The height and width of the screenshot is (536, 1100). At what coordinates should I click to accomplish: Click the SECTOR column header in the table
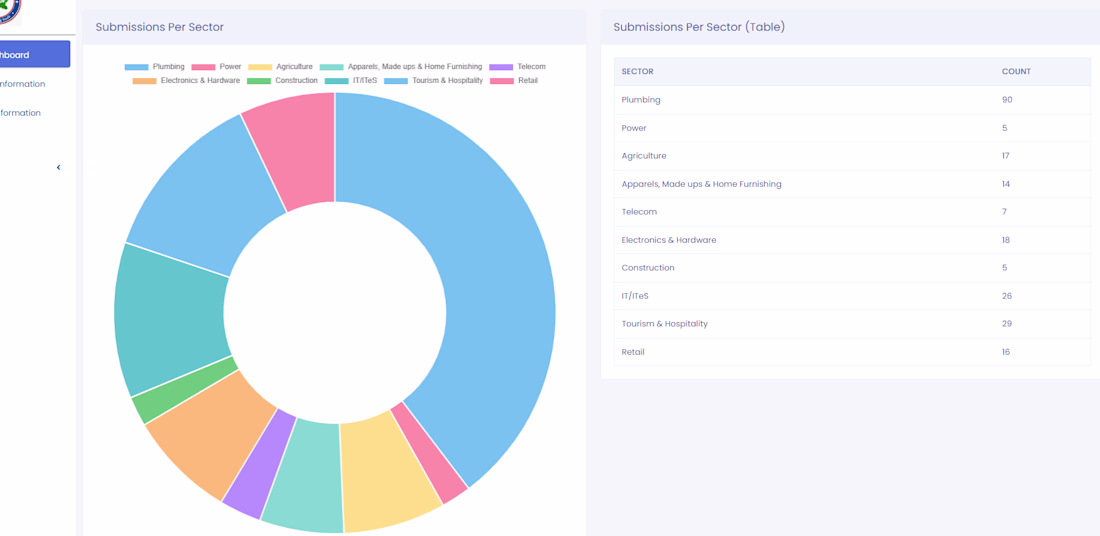pos(637,72)
